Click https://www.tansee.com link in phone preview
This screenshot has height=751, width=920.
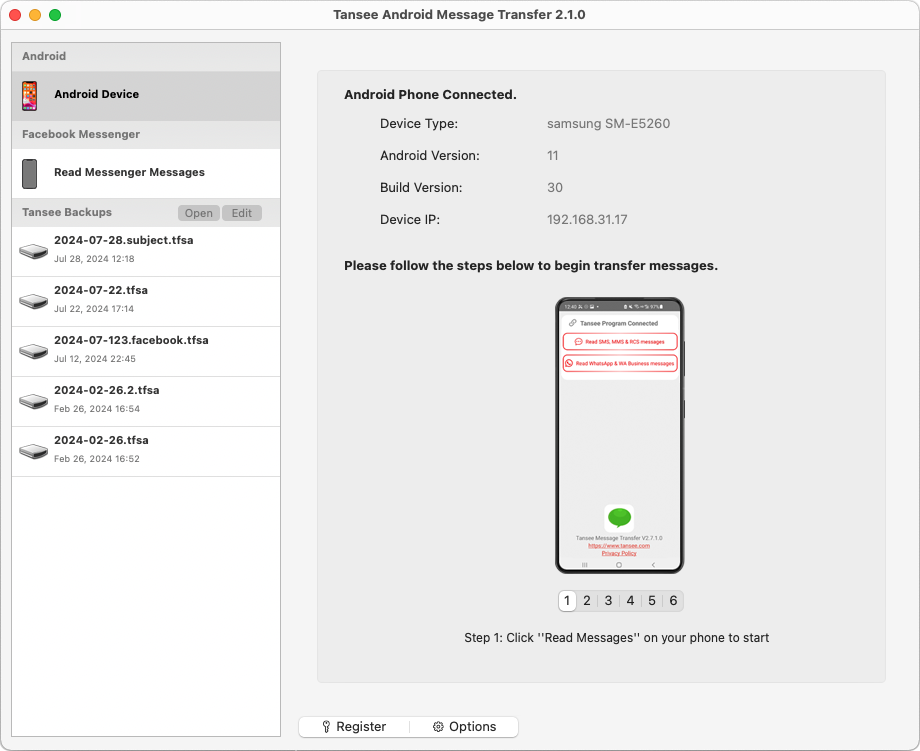click(619, 546)
